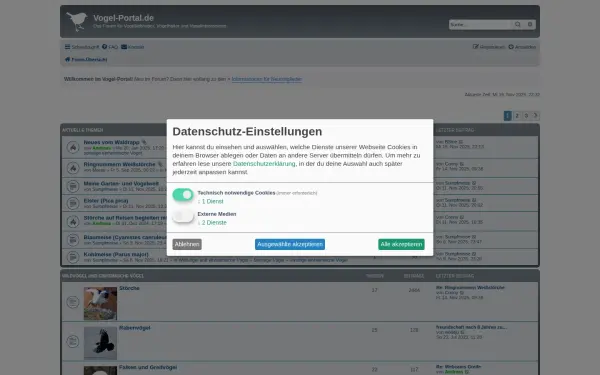Screen dimensions: 600x375
Task: Open topic Meine Garten- und Vogelwelt
Action: (x=121, y=184)
